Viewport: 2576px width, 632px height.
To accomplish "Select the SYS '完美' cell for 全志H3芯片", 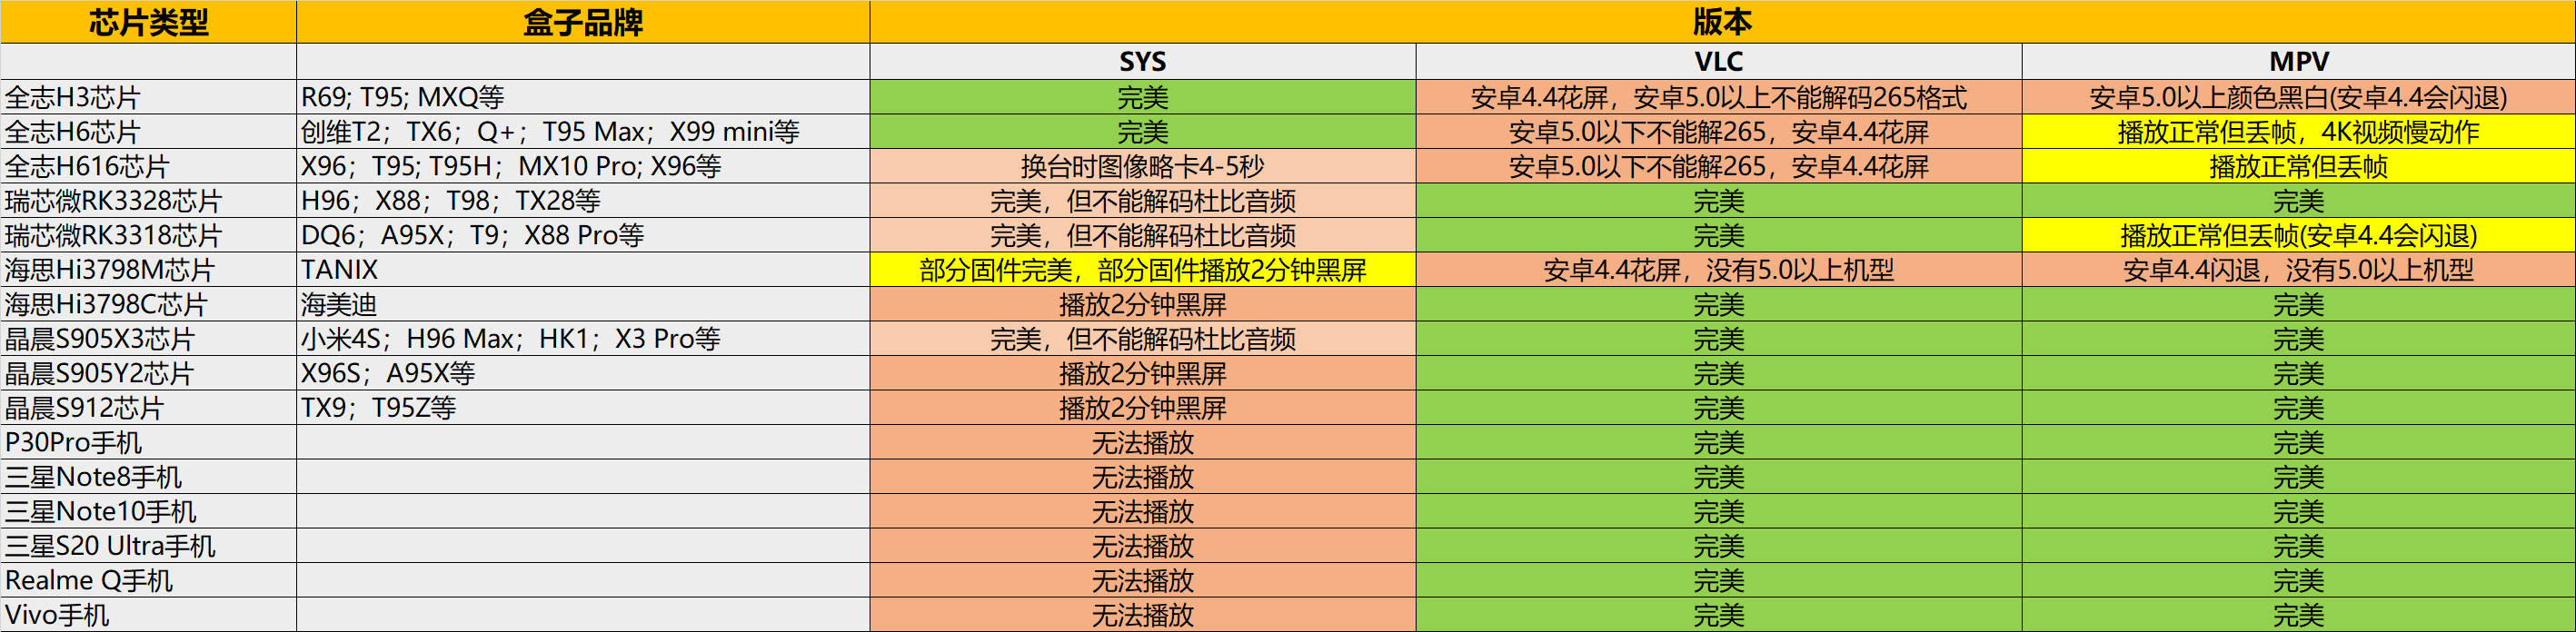I will click(x=1143, y=97).
